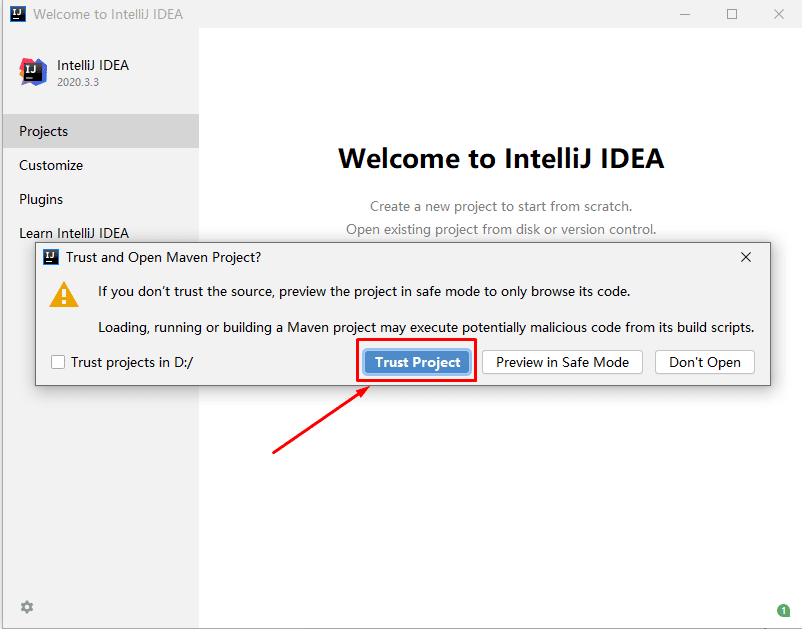Maximize the Welcome to IntelliJ IDEA window
This screenshot has width=802, height=629.
(x=732, y=14)
